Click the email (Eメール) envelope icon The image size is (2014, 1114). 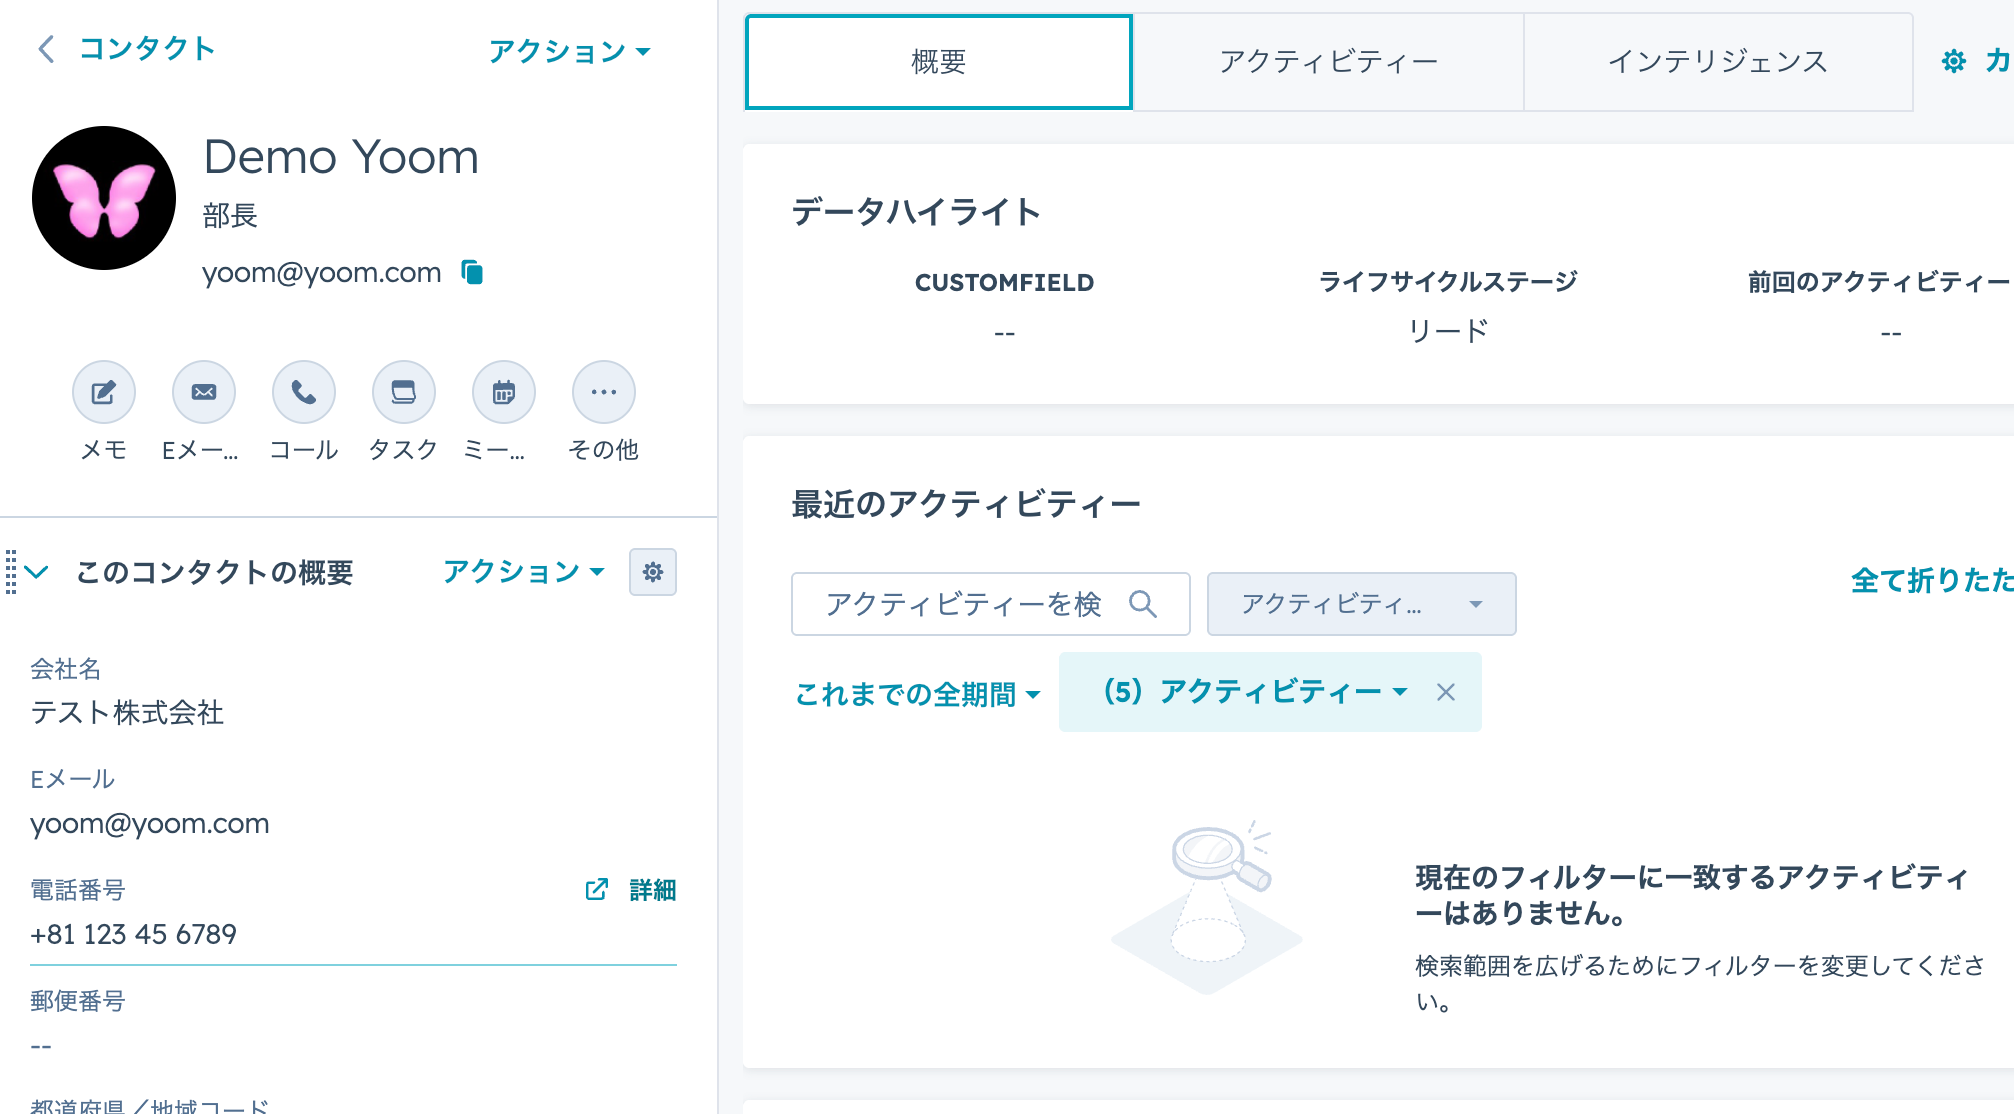coord(204,392)
